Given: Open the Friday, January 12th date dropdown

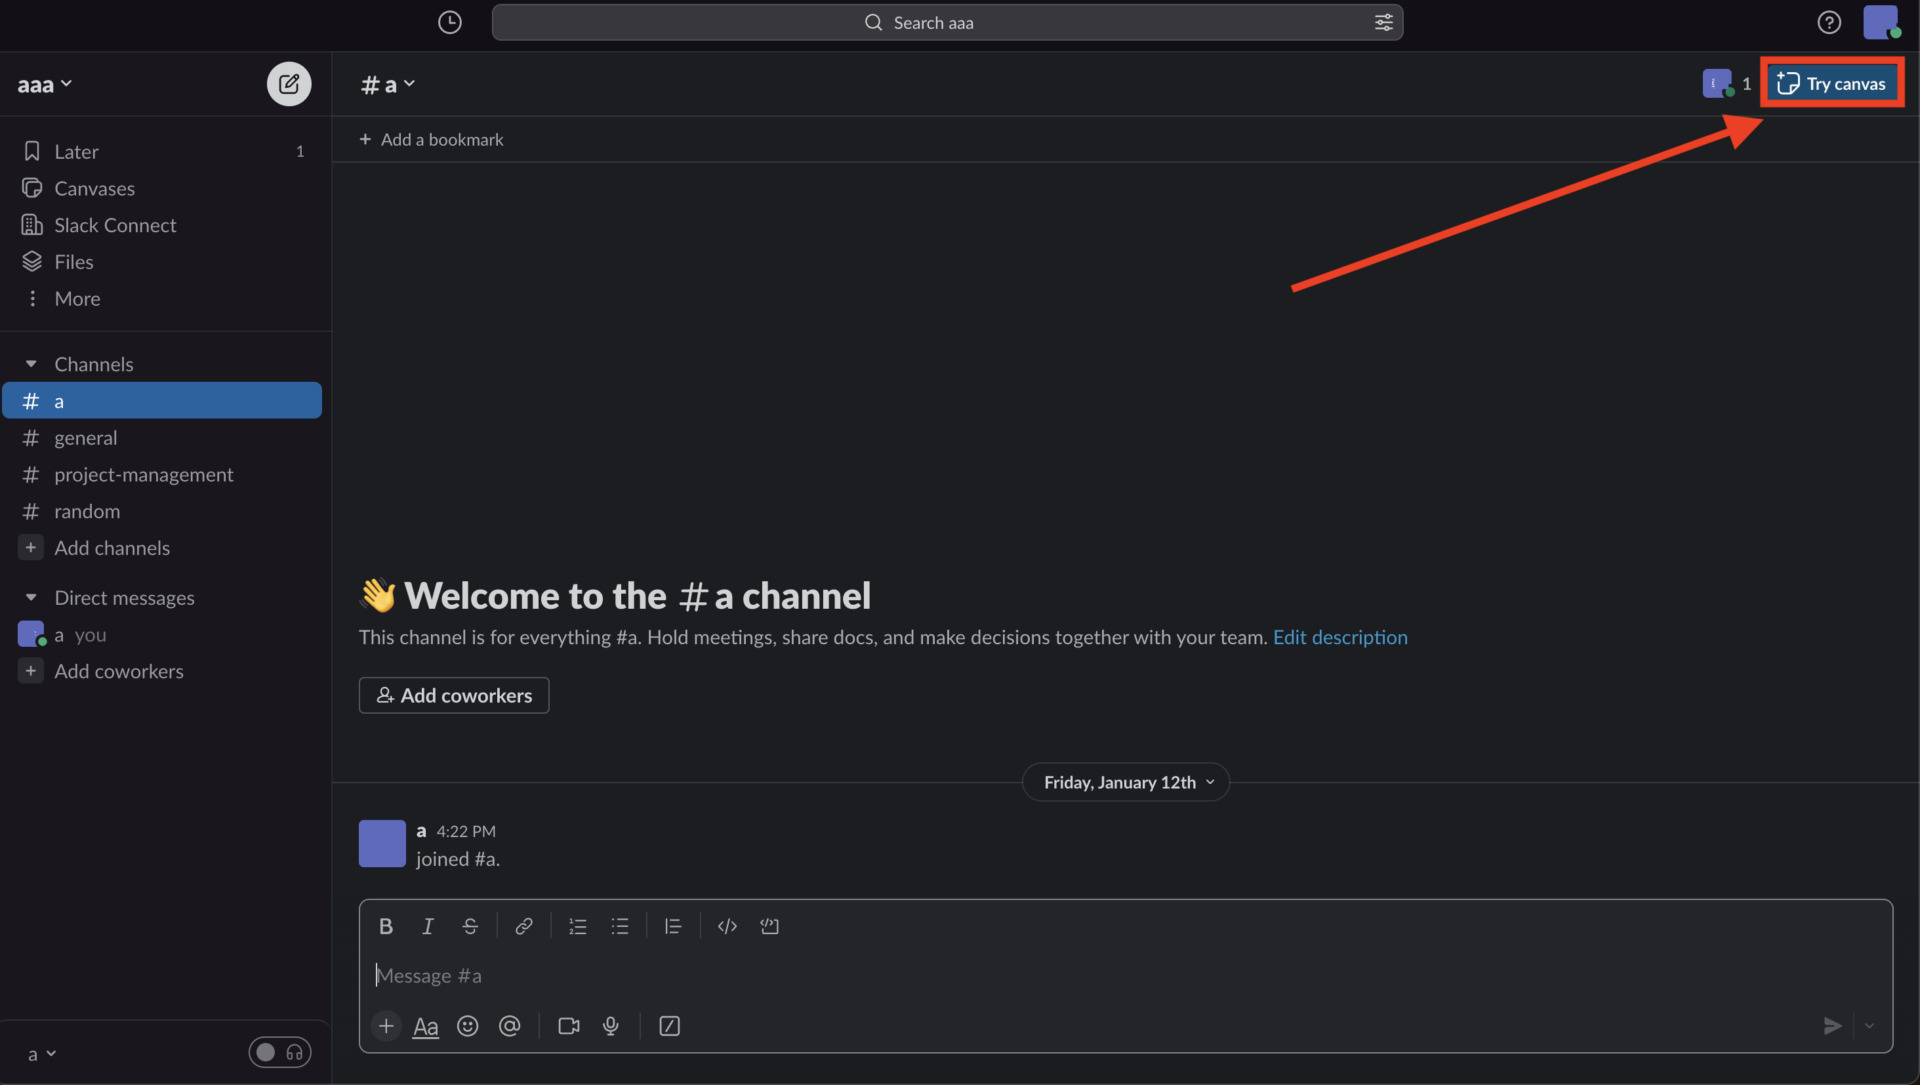Looking at the screenshot, I should 1125,782.
